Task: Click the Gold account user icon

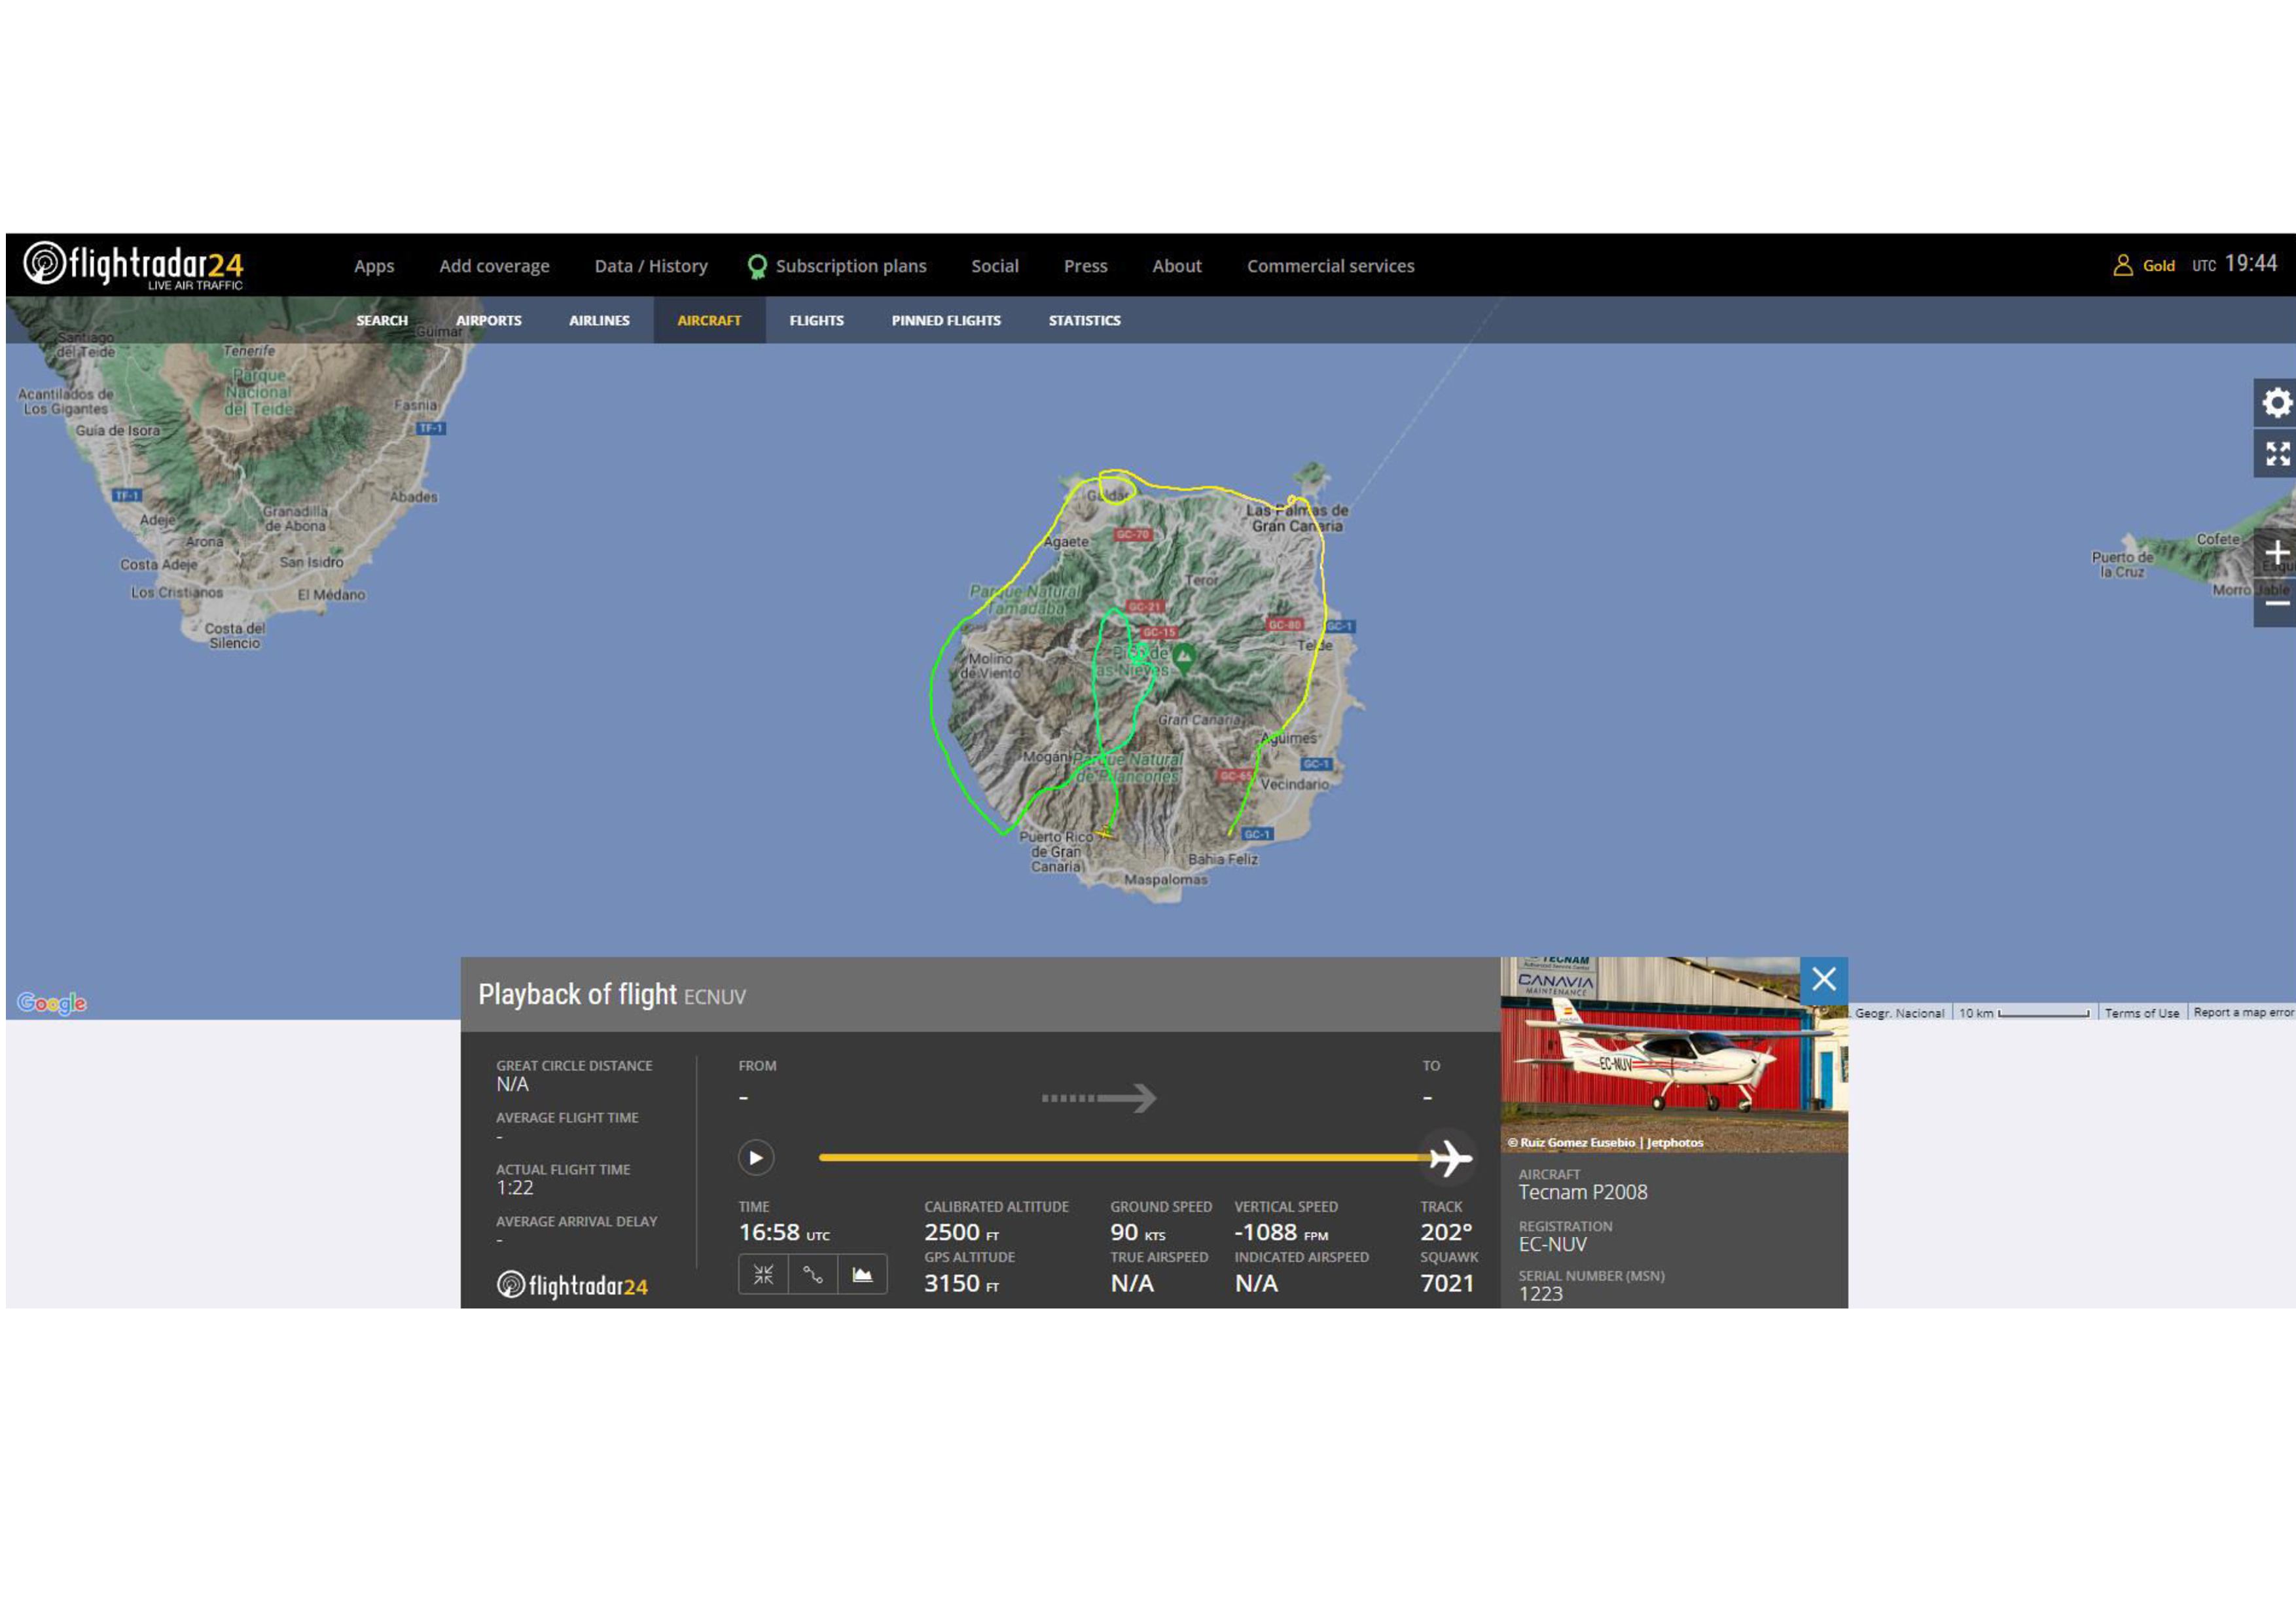Action: 2122,265
